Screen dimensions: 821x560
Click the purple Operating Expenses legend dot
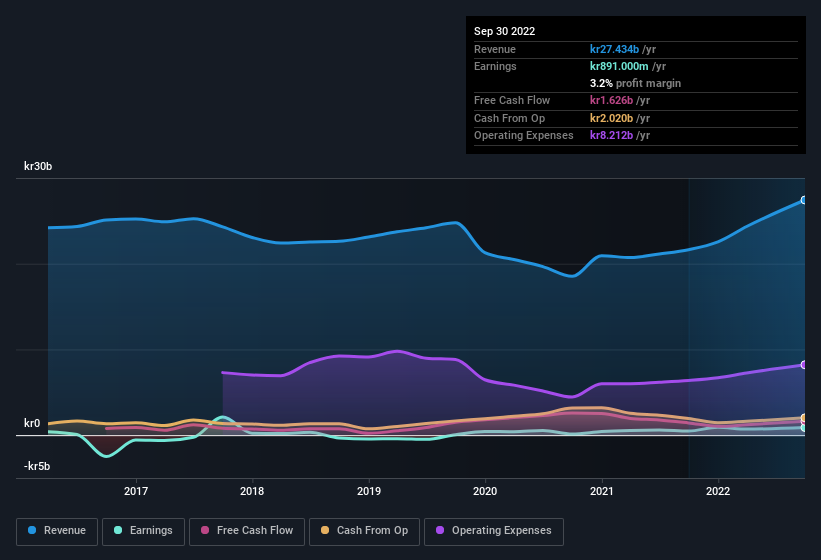pyautogui.click(x=440, y=530)
